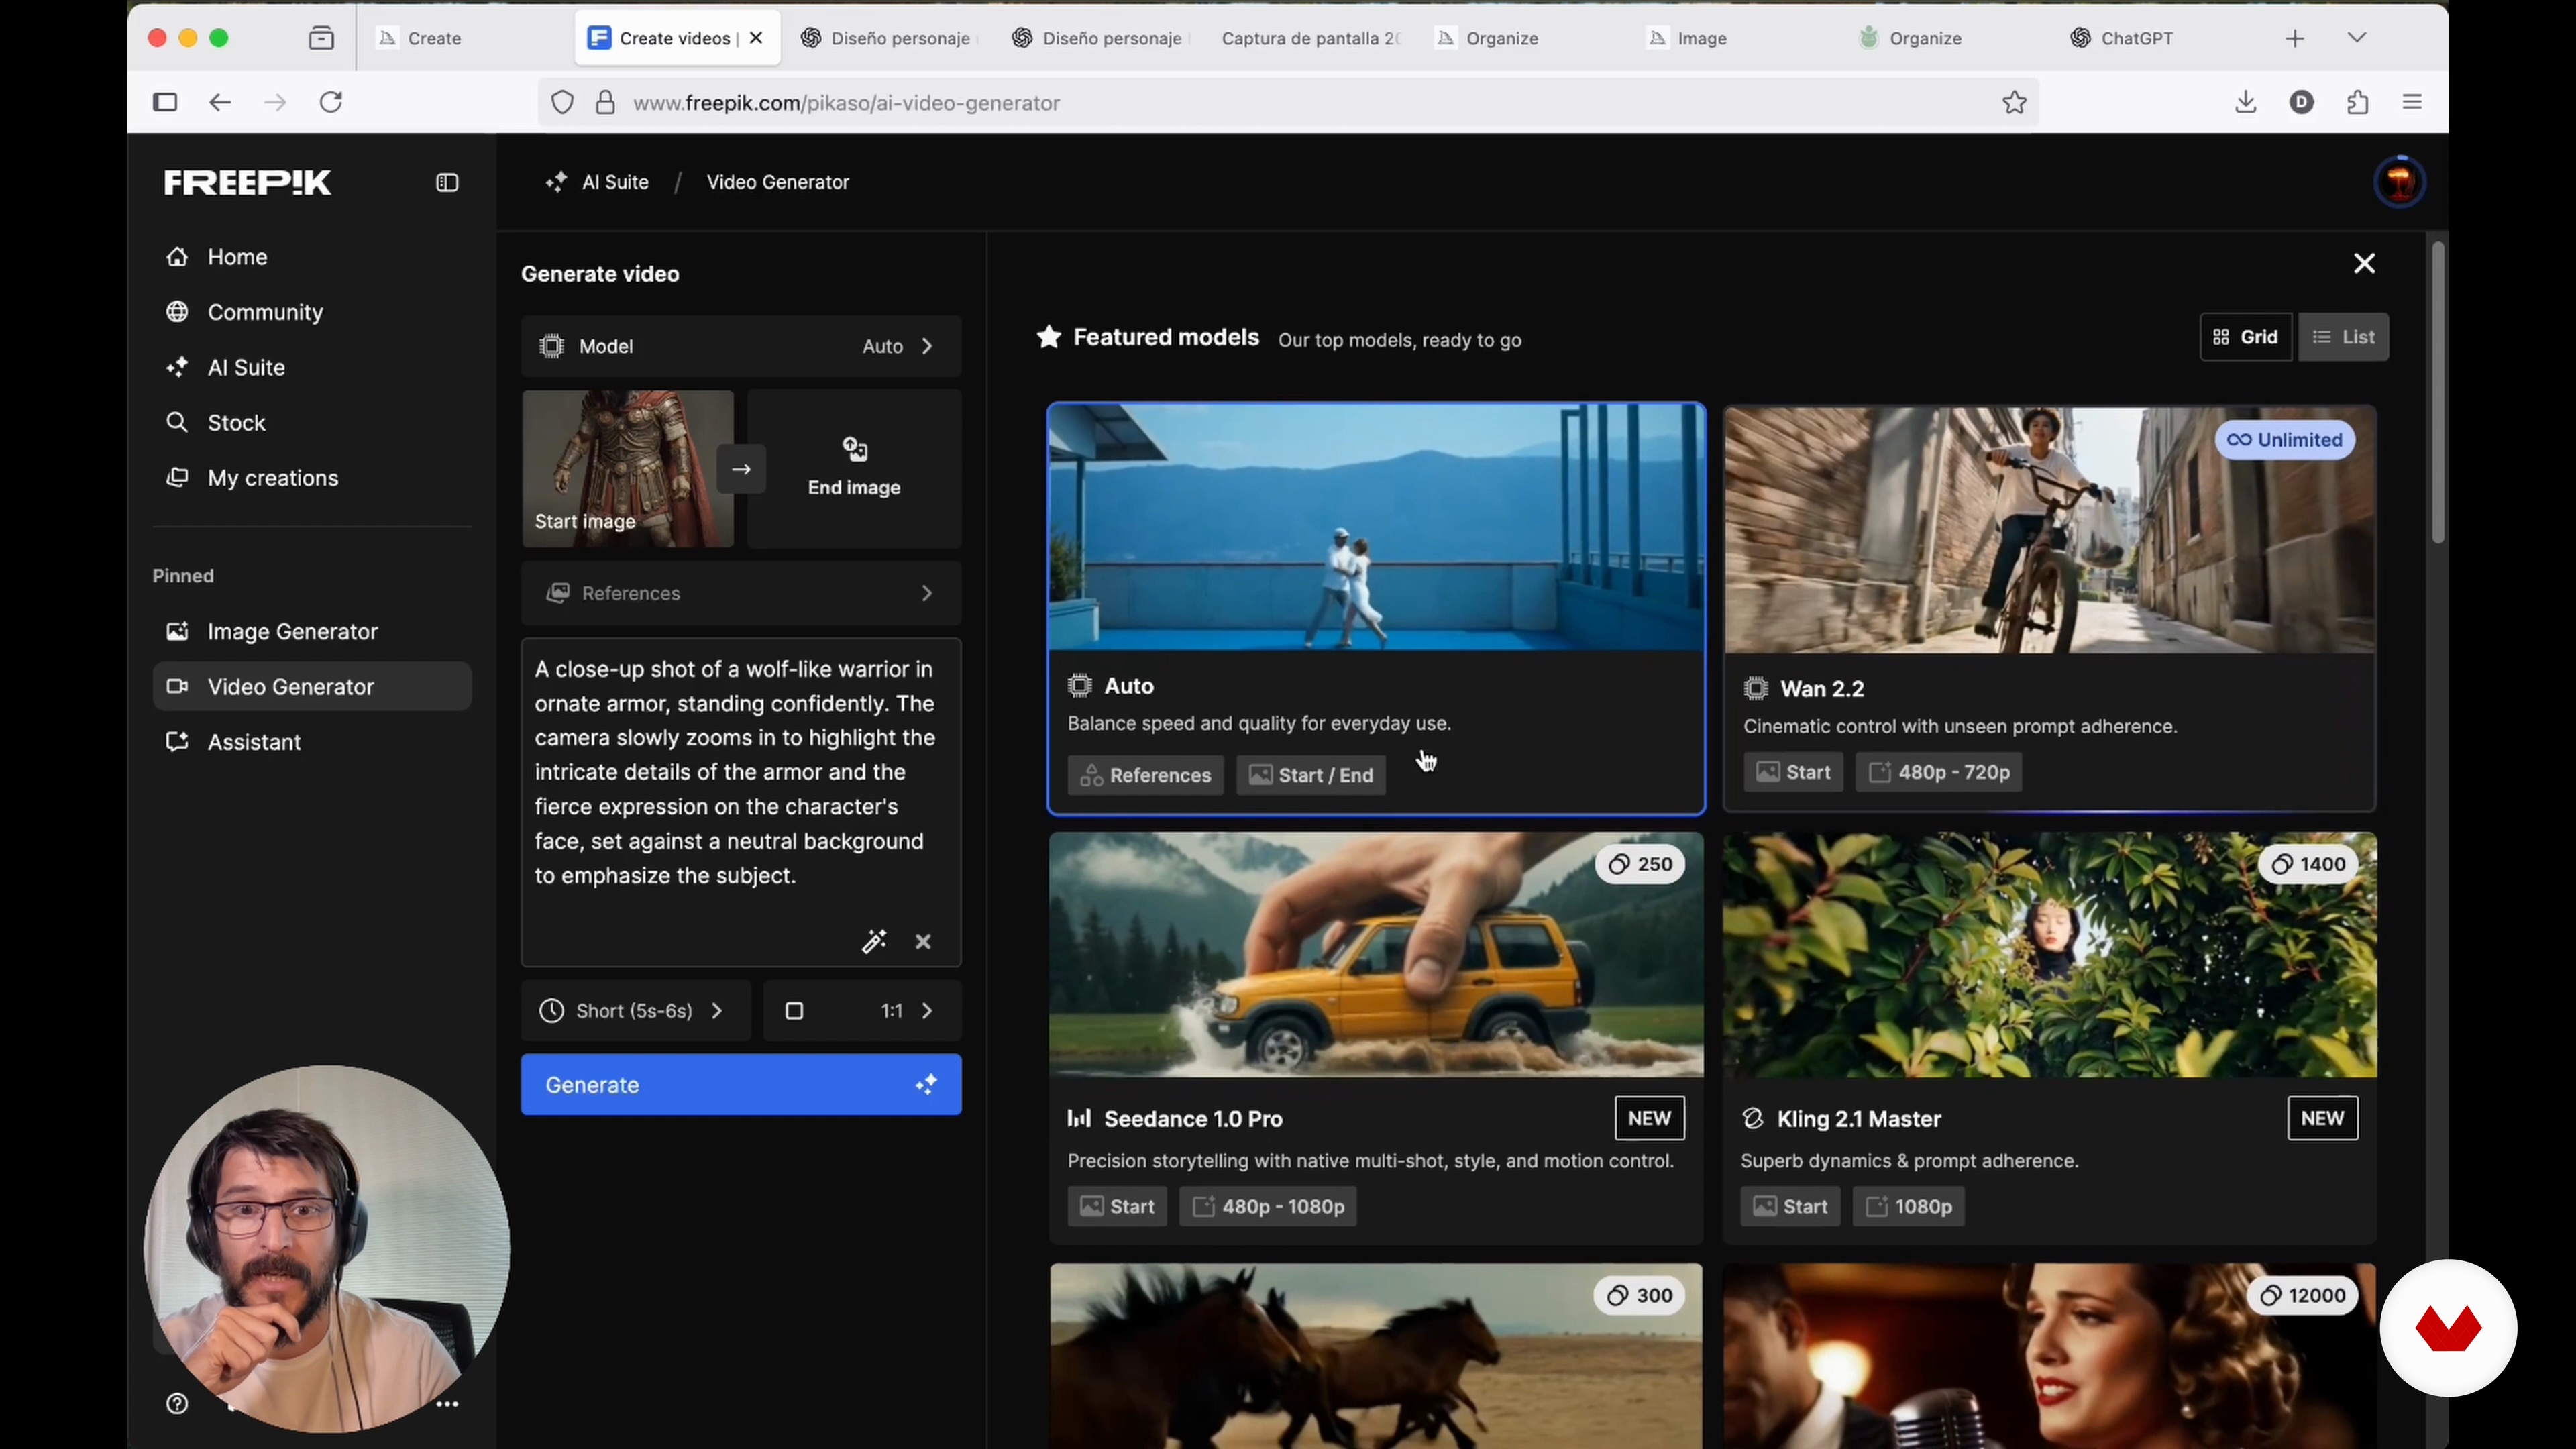Switch to the ChatGPT browser tab
The image size is (2576, 1449).
(x=2135, y=38)
